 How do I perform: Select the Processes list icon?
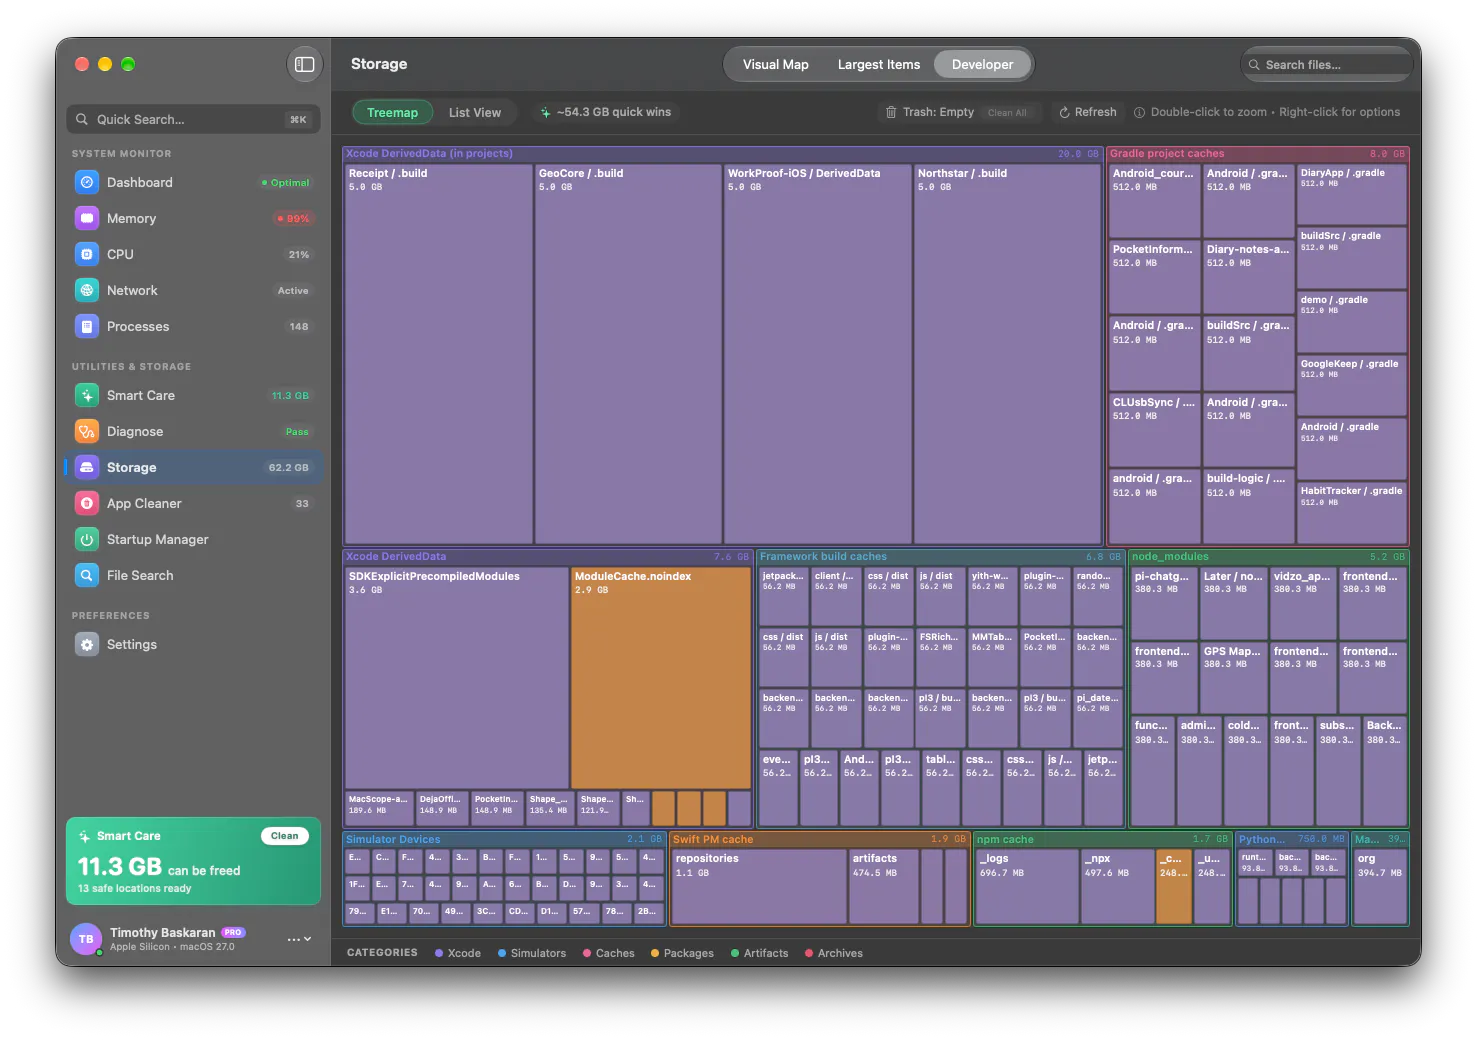pos(87,326)
